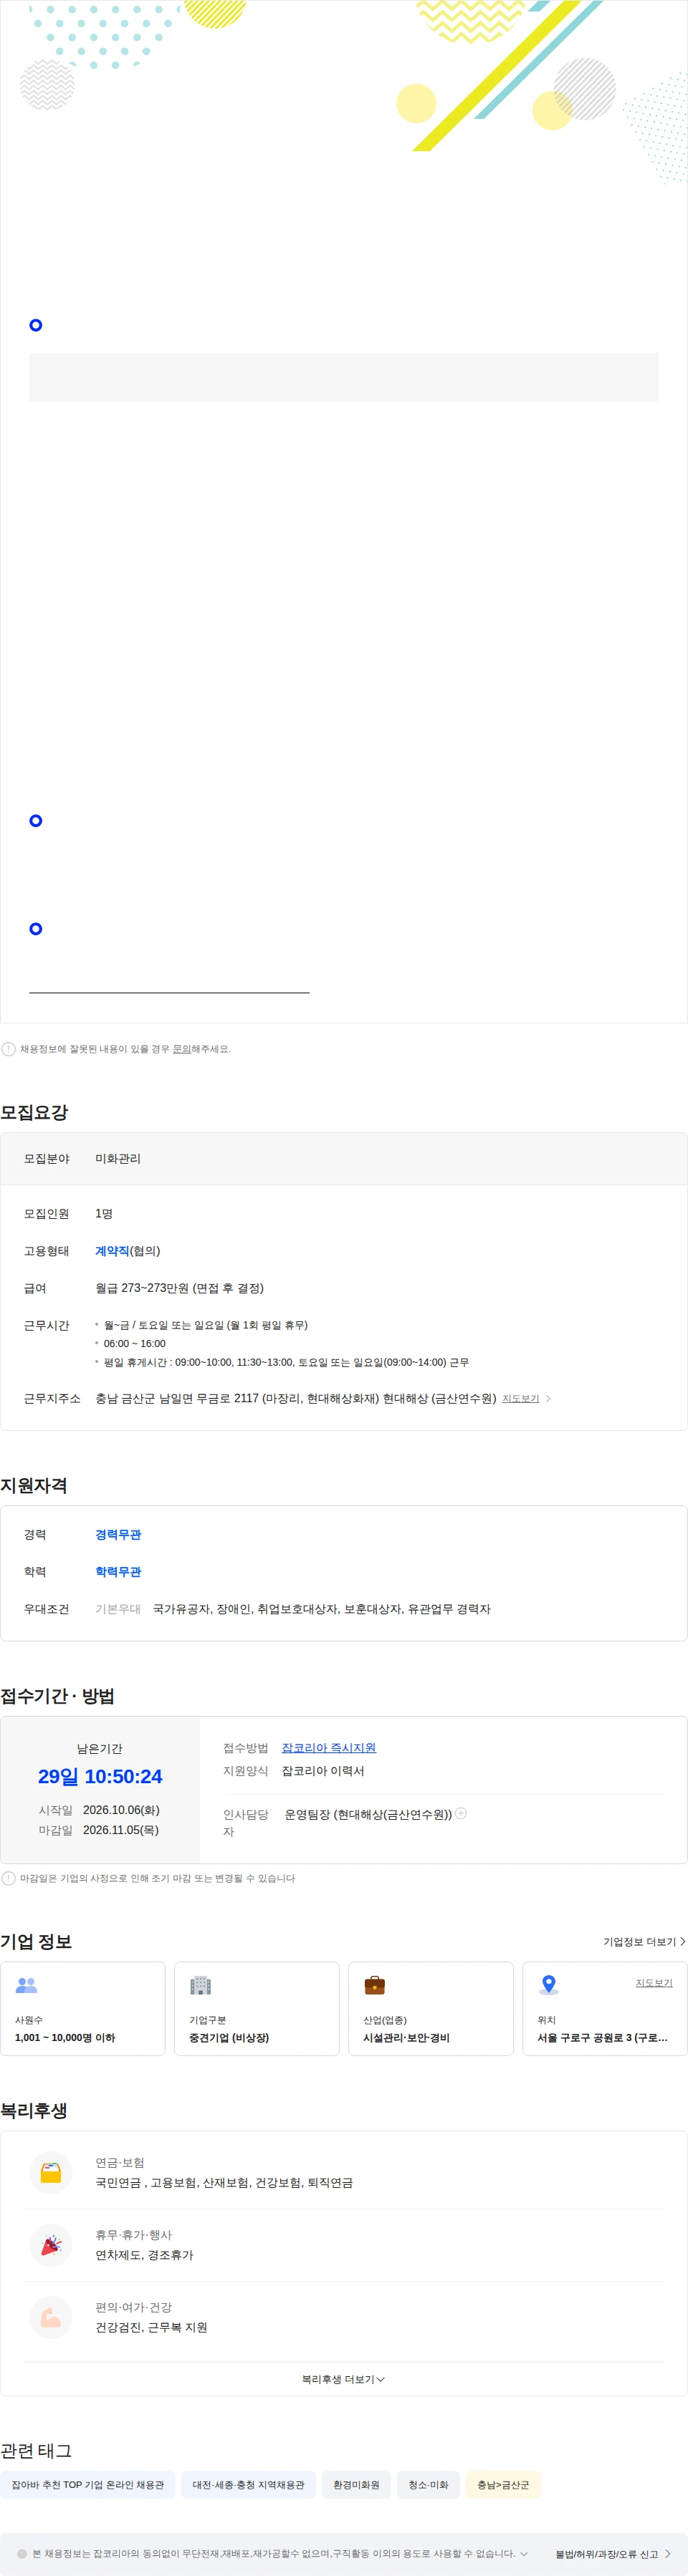
Task: Click the 서울 구로구 공원로 3 address text
Action: pyautogui.click(x=602, y=2037)
